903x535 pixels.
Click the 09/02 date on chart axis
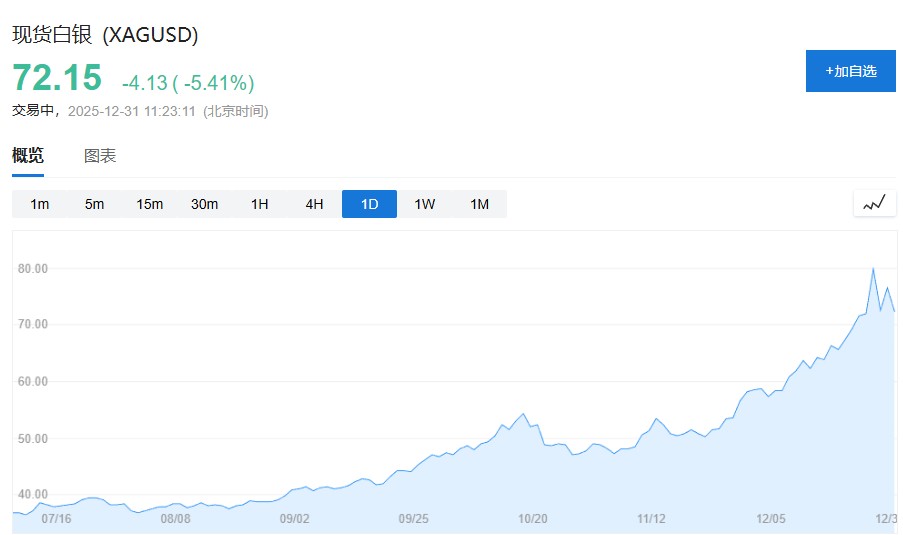(295, 518)
